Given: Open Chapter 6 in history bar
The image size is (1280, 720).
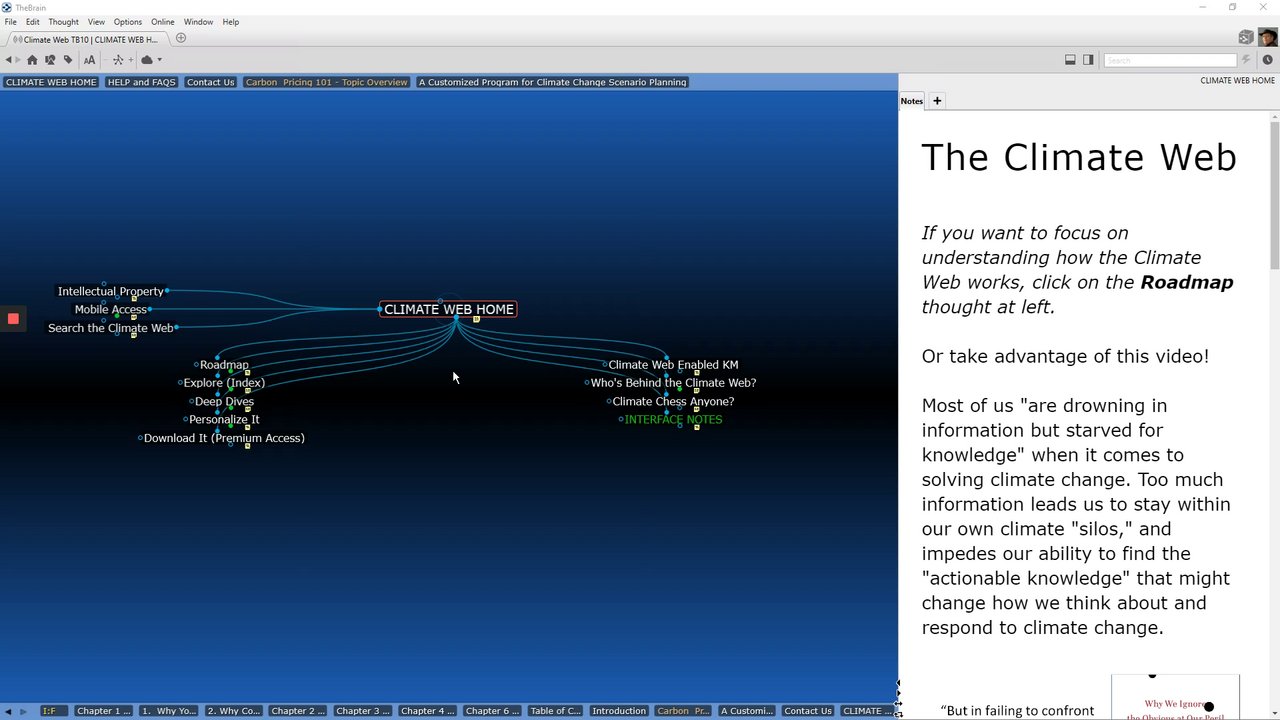Looking at the screenshot, I should click(492, 711).
